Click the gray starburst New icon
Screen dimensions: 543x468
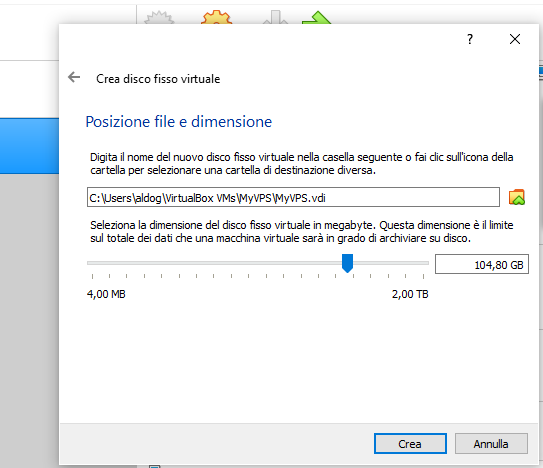[x=159, y=18]
